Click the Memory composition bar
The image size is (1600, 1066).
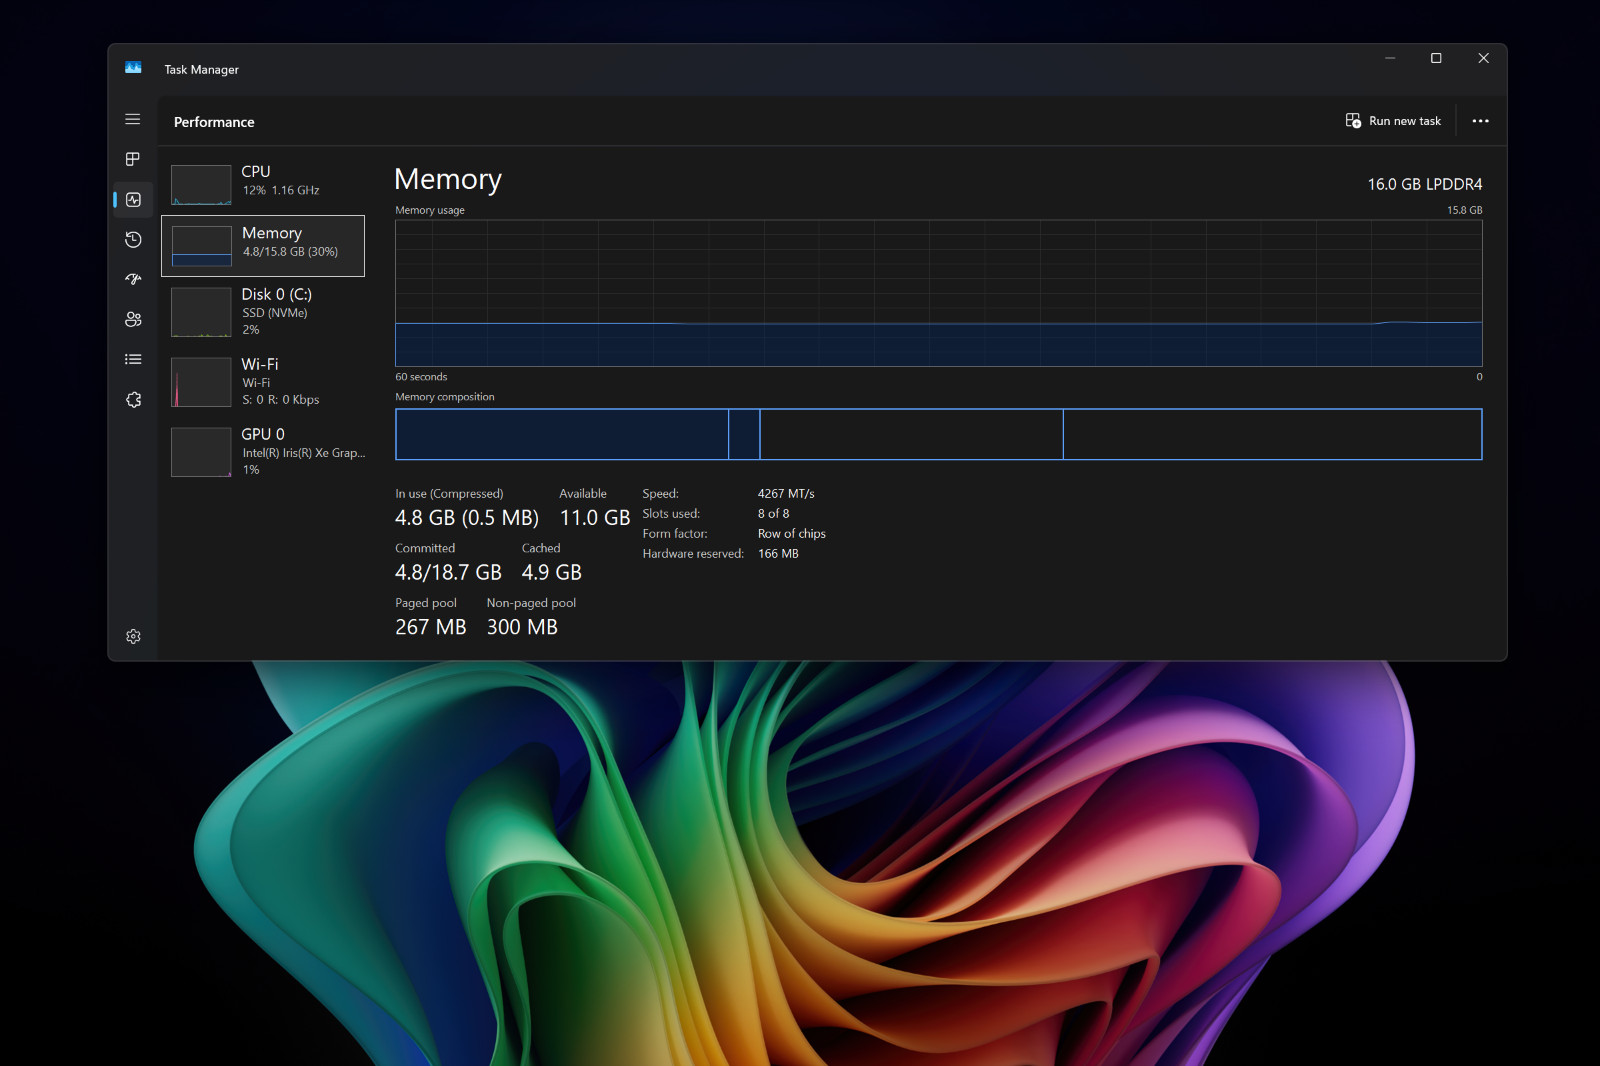coord(938,434)
